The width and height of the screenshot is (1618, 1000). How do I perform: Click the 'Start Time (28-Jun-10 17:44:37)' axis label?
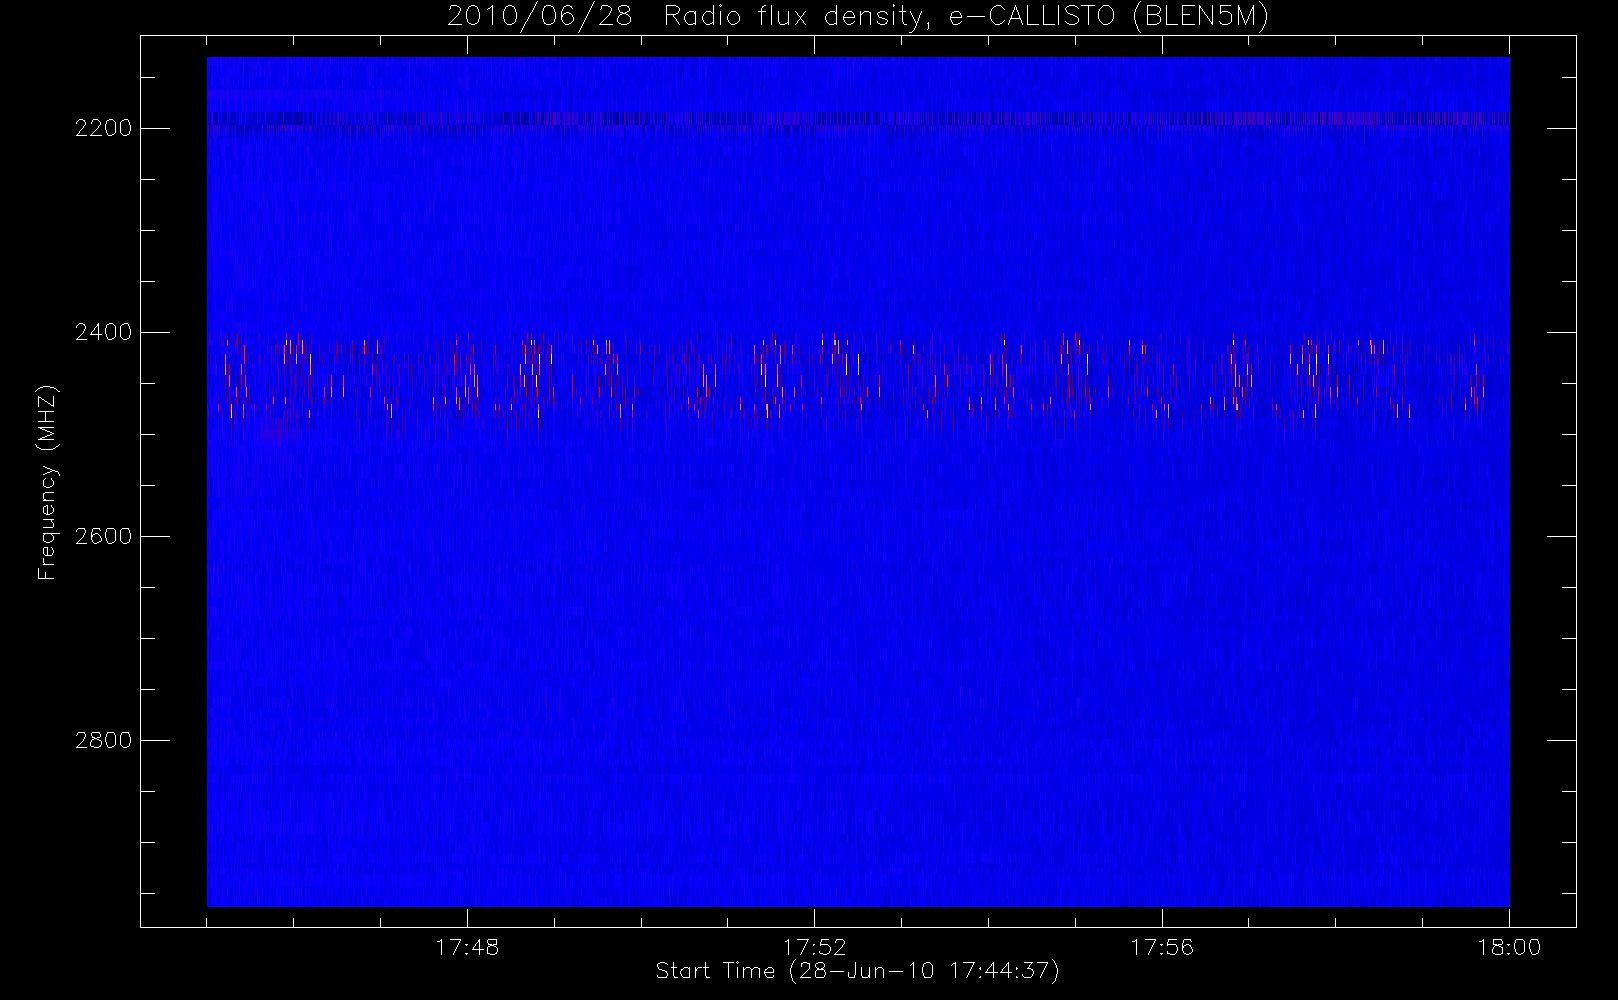click(857, 971)
